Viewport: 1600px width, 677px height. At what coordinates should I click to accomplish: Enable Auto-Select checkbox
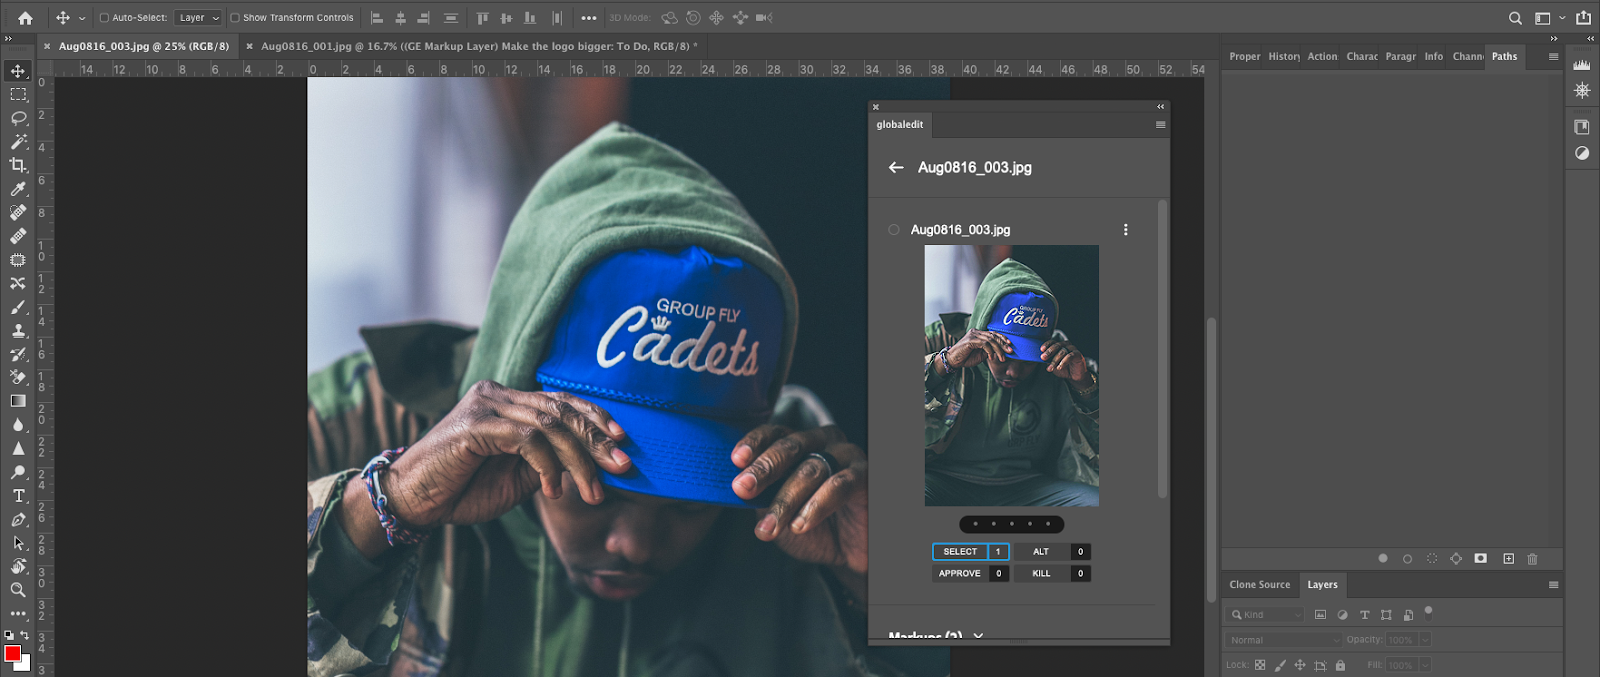[x=104, y=18]
